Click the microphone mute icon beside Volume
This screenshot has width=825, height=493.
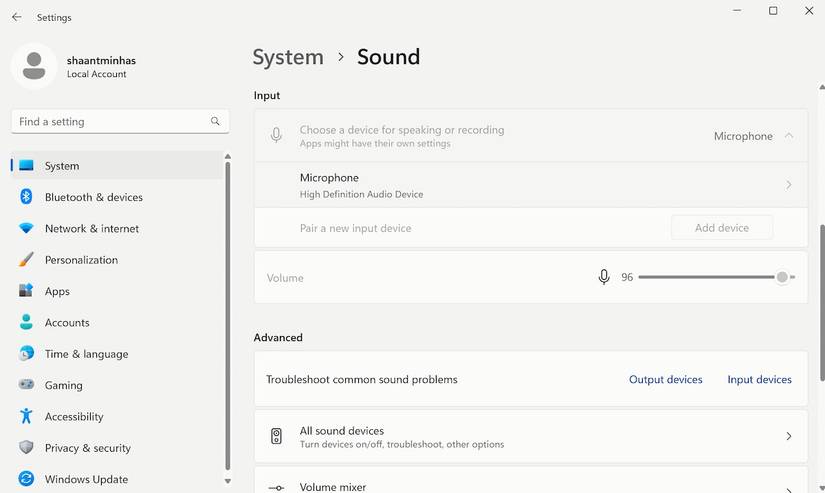(604, 277)
